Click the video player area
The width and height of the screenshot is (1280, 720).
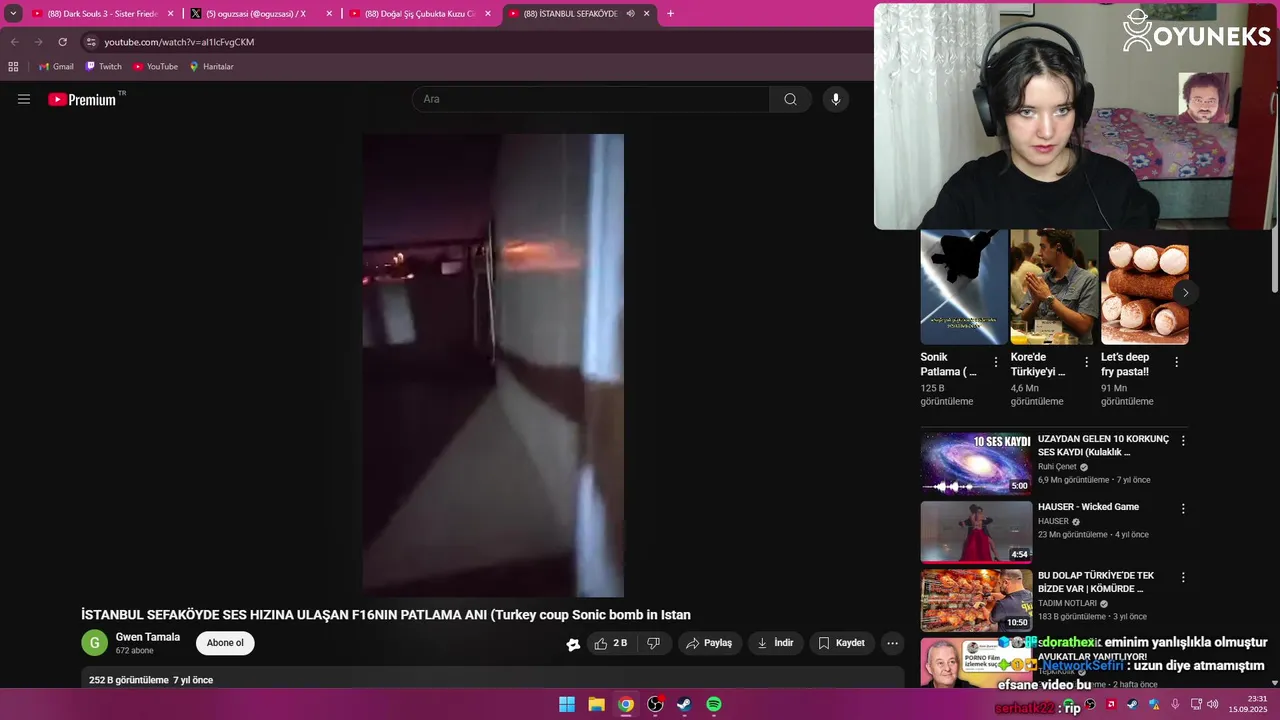493,365
